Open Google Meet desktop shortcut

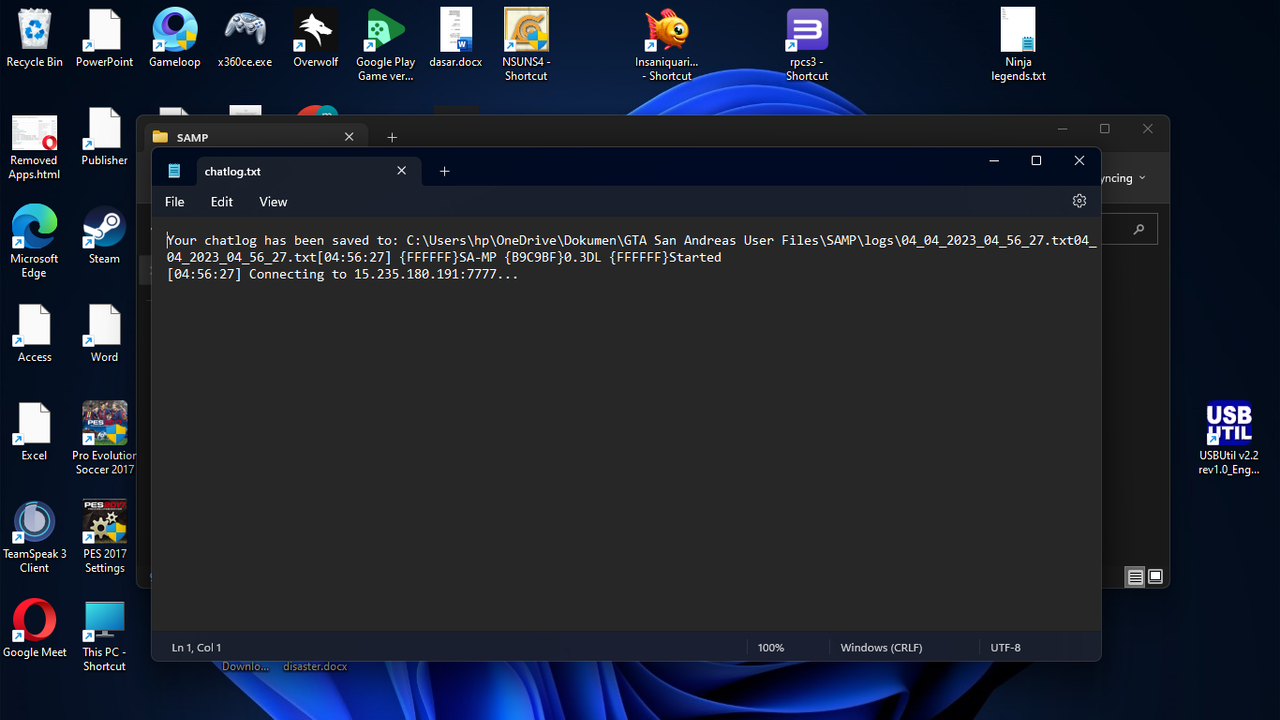(x=34, y=630)
